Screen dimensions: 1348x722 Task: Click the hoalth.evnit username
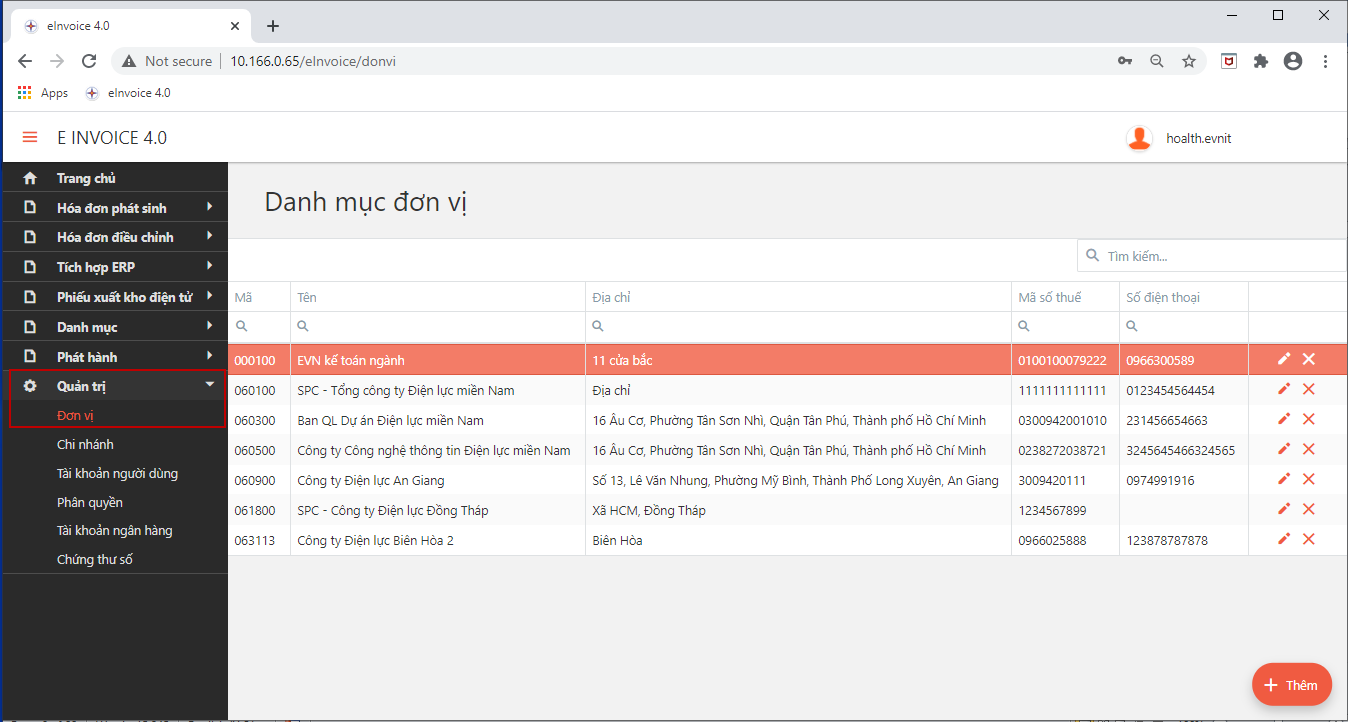point(1198,139)
